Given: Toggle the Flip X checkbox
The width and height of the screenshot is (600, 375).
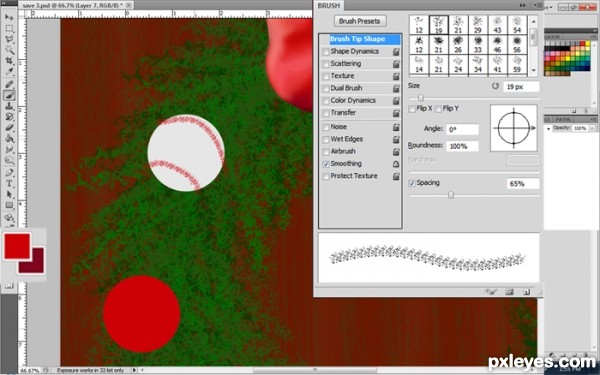Looking at the screenshot, I should [412, 109].
